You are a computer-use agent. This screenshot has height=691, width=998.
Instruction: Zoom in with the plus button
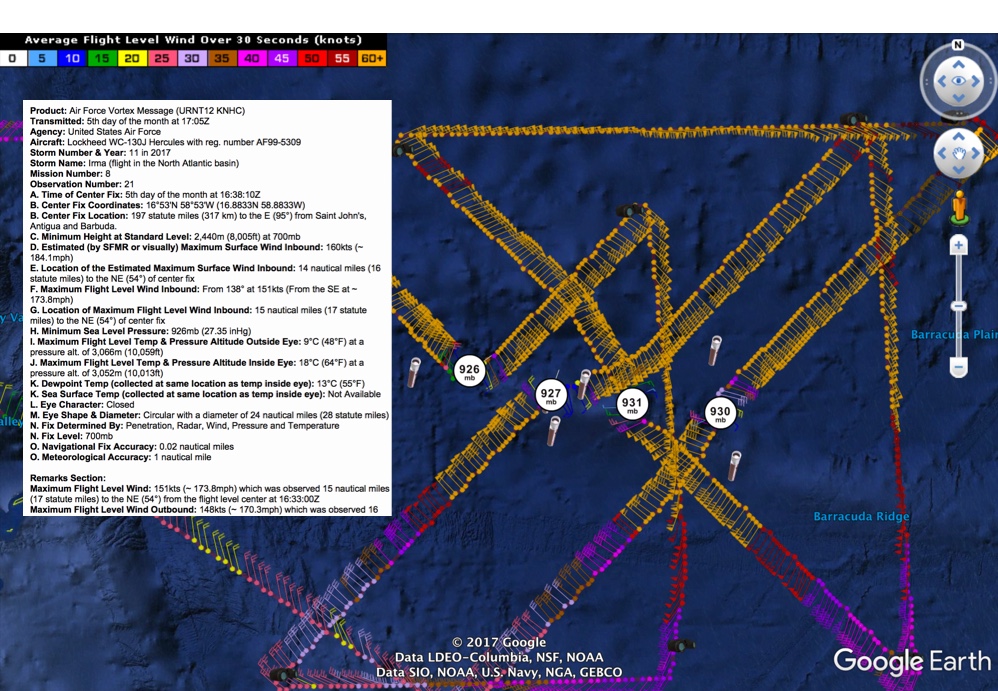959,245
